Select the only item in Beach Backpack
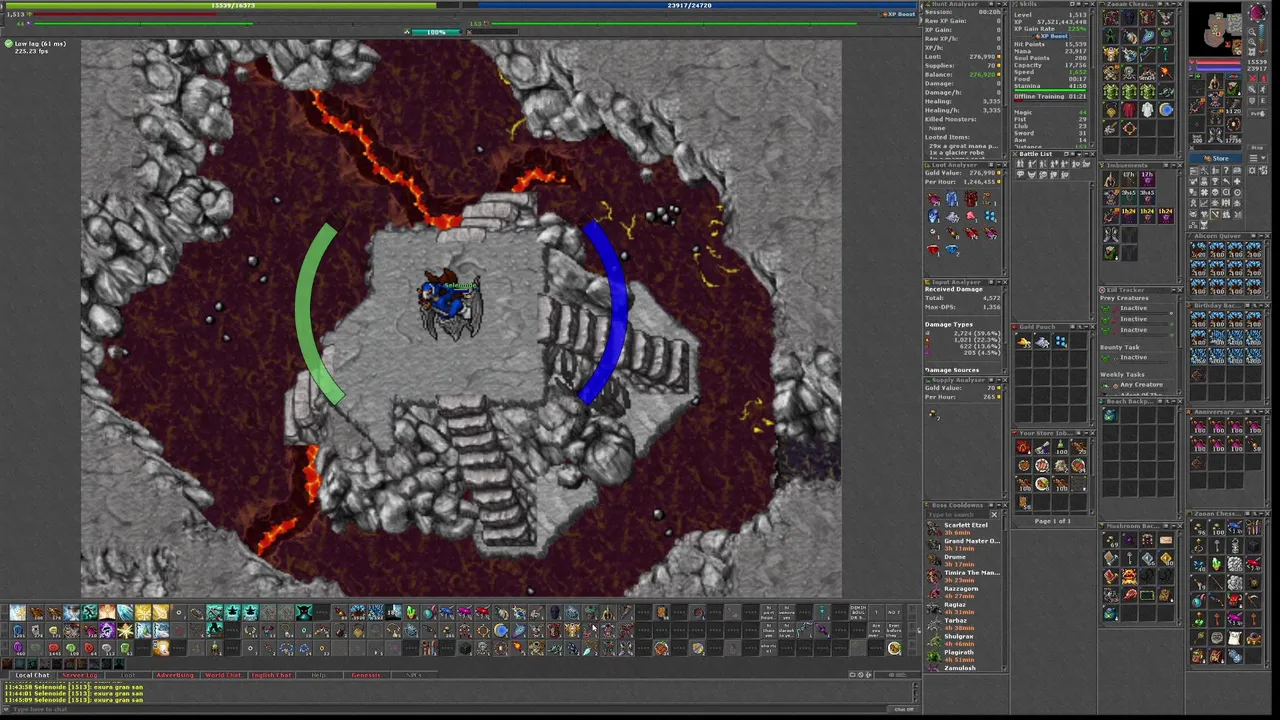This screenshot has height=720, width=1280. pos(1110,414)
